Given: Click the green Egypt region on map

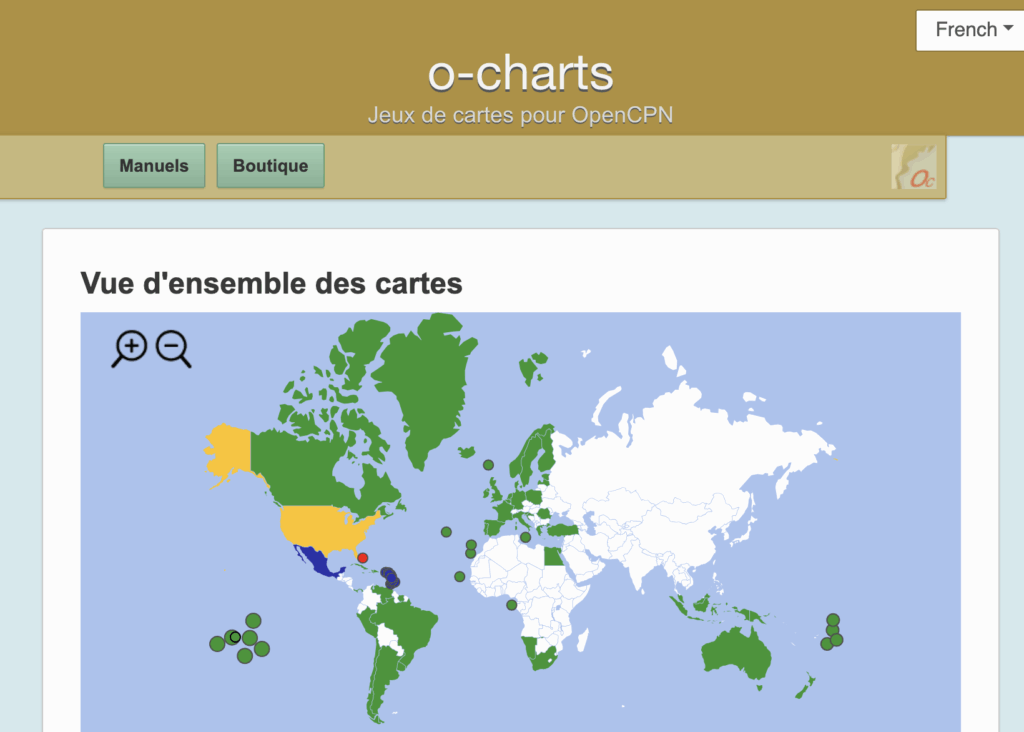Looking at the screenshot, I should (x=553, y=555).
